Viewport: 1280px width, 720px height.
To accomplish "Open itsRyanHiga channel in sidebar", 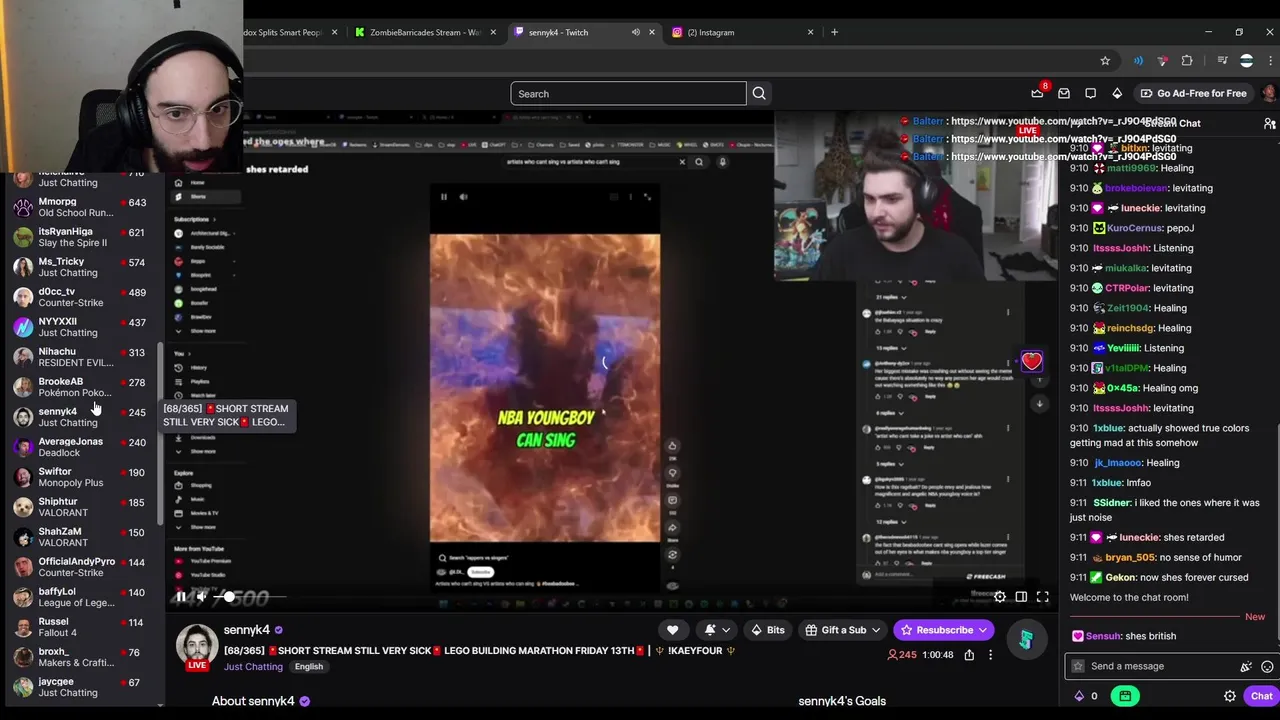I will (80, 237).
